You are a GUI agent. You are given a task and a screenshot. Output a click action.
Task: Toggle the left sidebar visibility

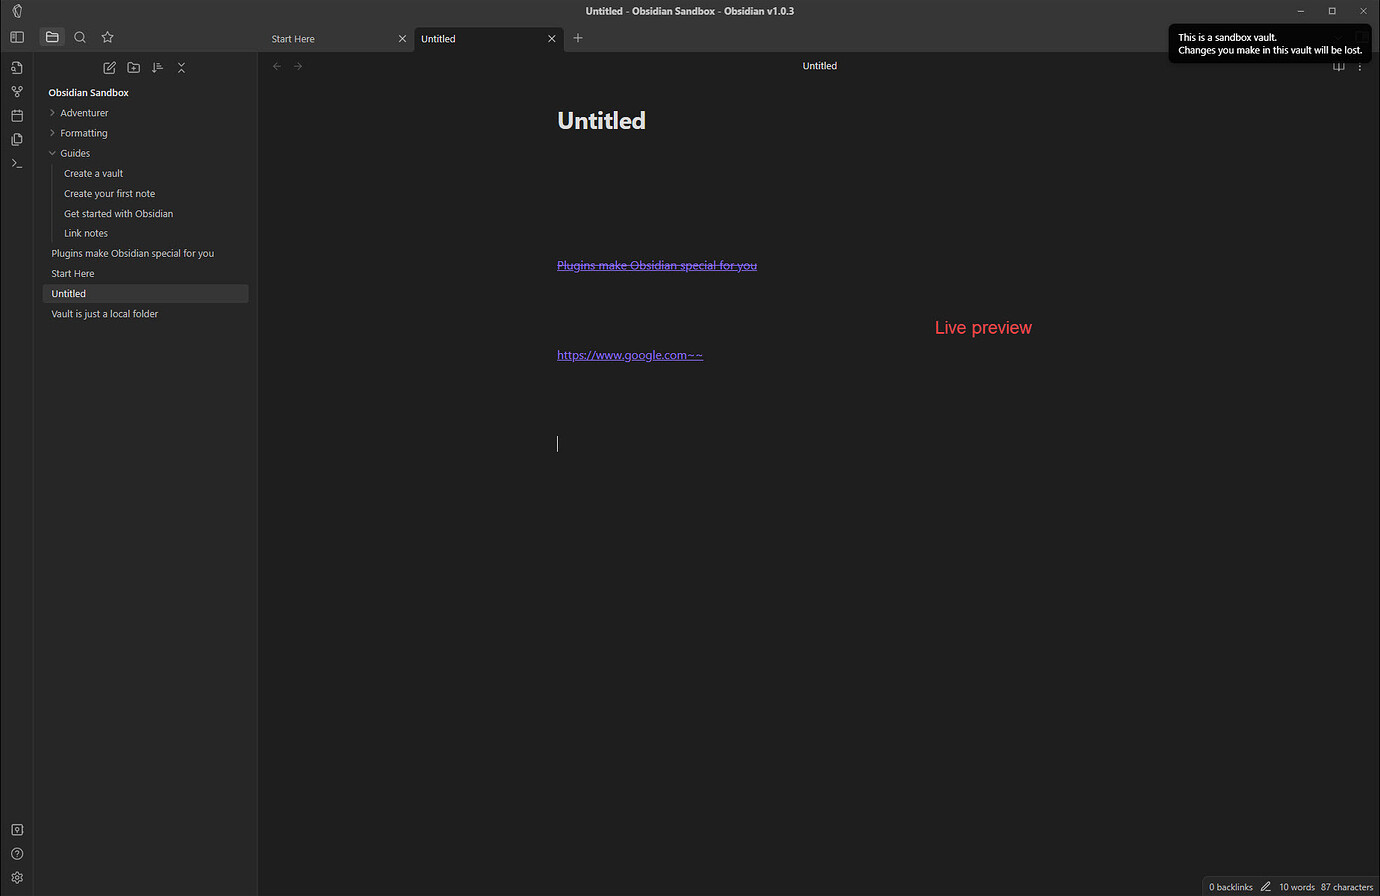(x=16, y=36)
